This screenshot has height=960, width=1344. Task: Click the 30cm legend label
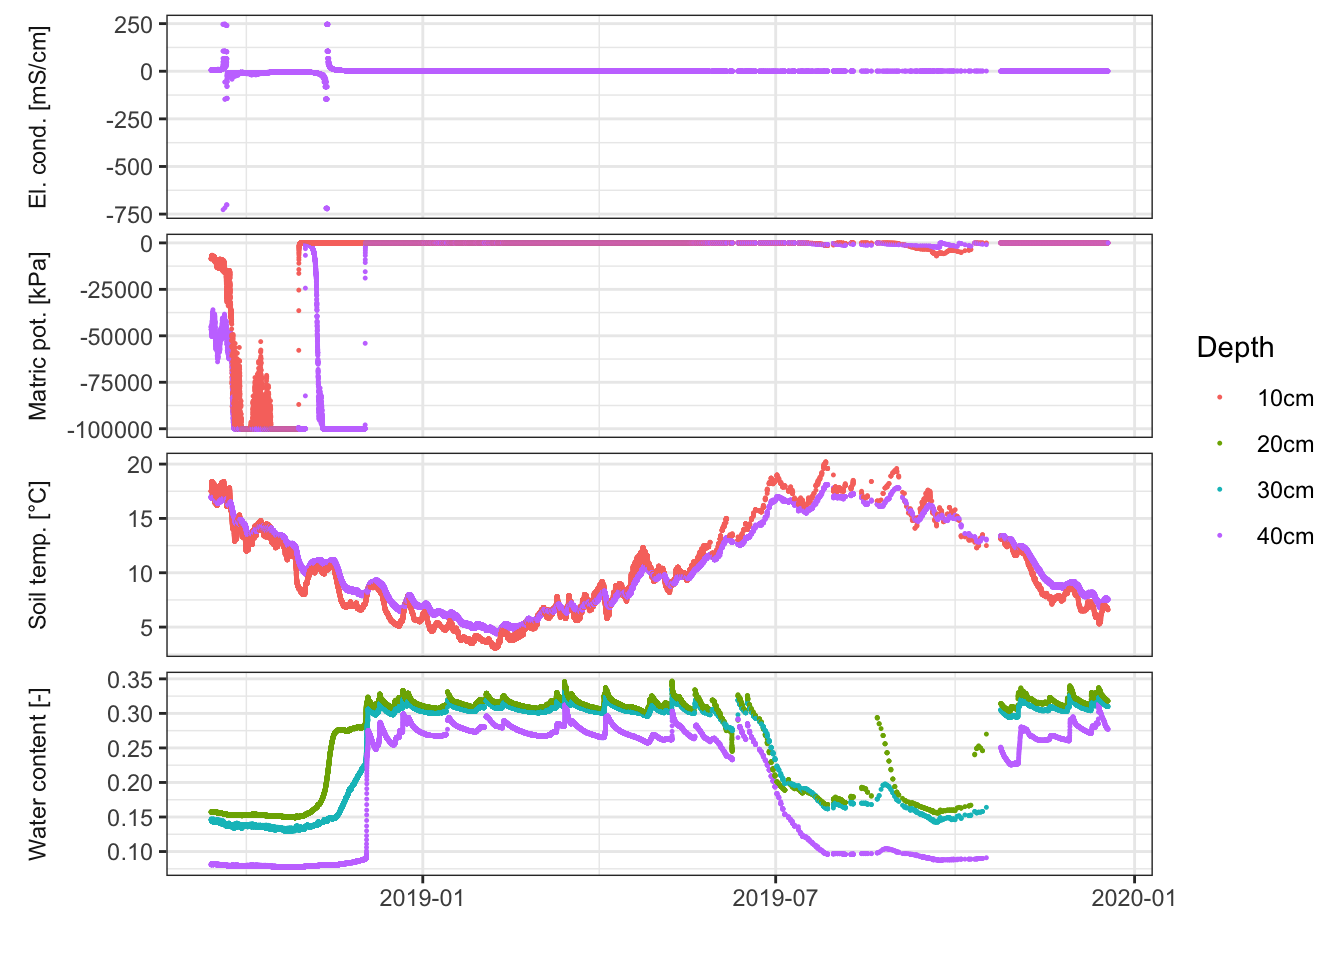(1285, 491)
